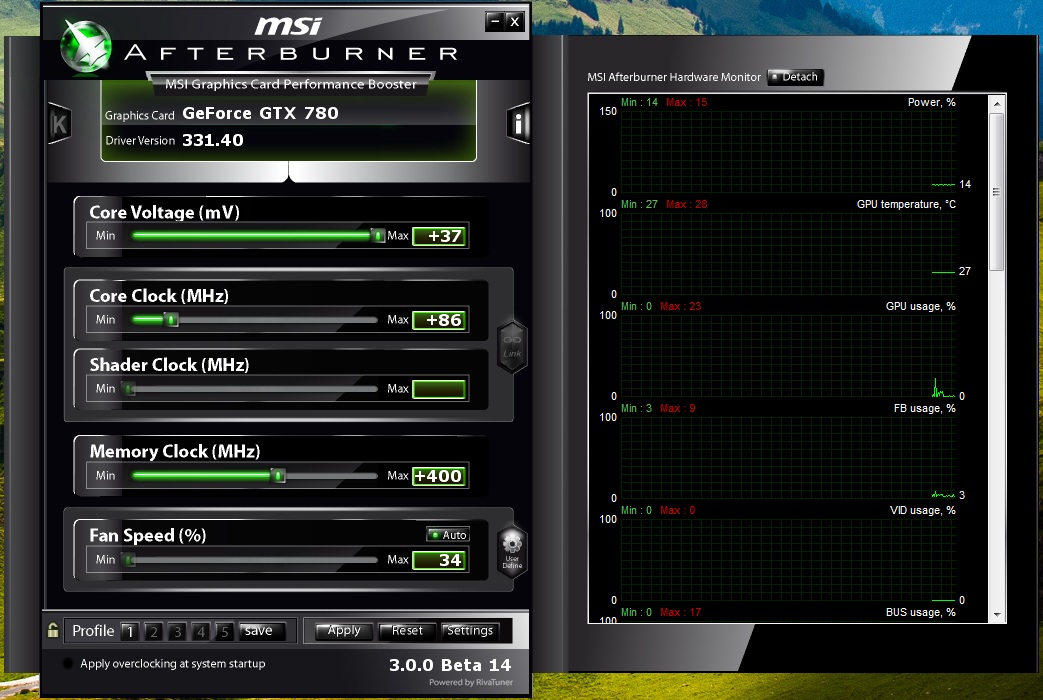Click the hardware monitor scrollbar thumb
Image resolution: width=1043 pixels, height=700 pixels.
coord(996,192)
